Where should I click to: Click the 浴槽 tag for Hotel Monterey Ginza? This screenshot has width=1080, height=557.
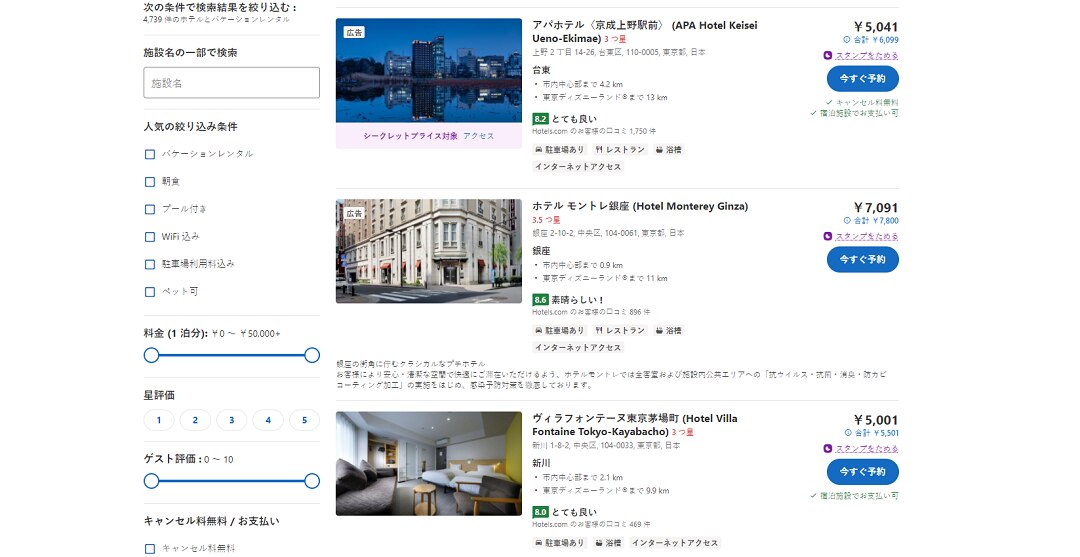669,330
